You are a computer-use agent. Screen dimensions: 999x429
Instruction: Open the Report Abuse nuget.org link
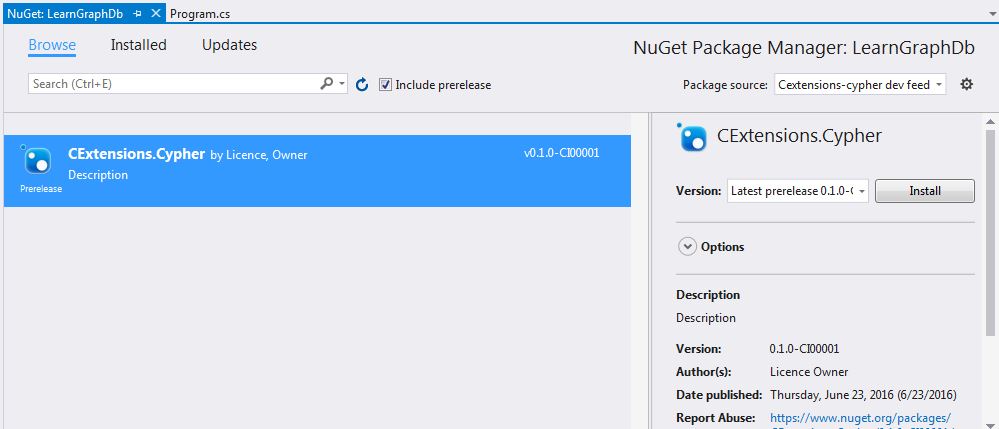(x=861, y=418)
